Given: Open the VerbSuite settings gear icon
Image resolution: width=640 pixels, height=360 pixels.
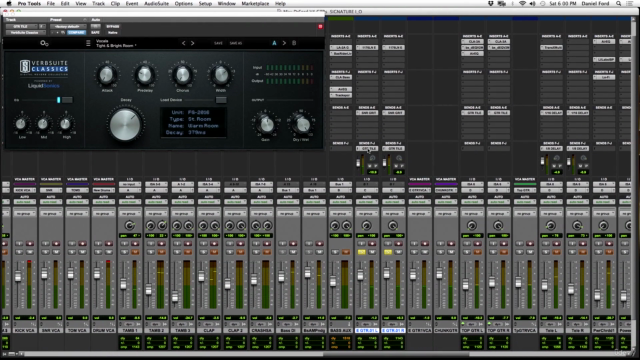Looking at the screenshot, I should pyautogui.click(x=44, y=43).
